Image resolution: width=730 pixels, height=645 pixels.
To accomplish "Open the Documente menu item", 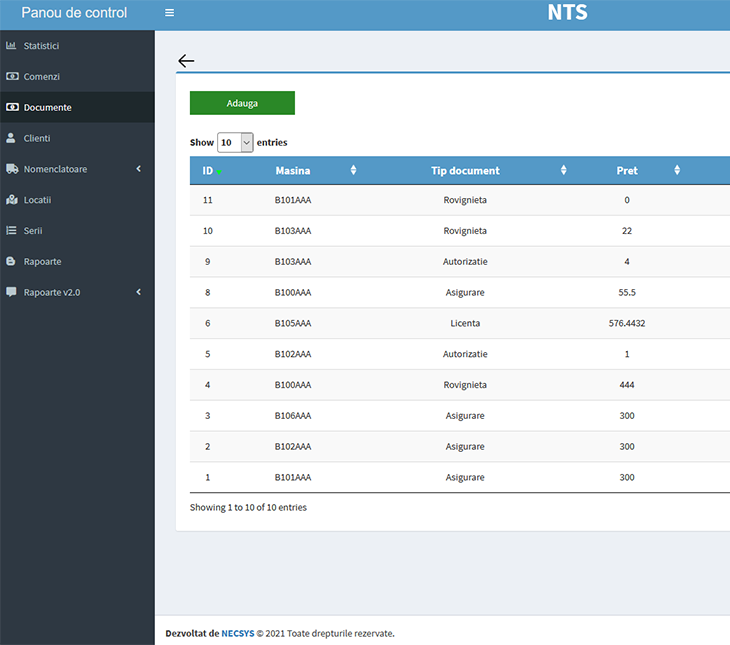I will [47, 108].
